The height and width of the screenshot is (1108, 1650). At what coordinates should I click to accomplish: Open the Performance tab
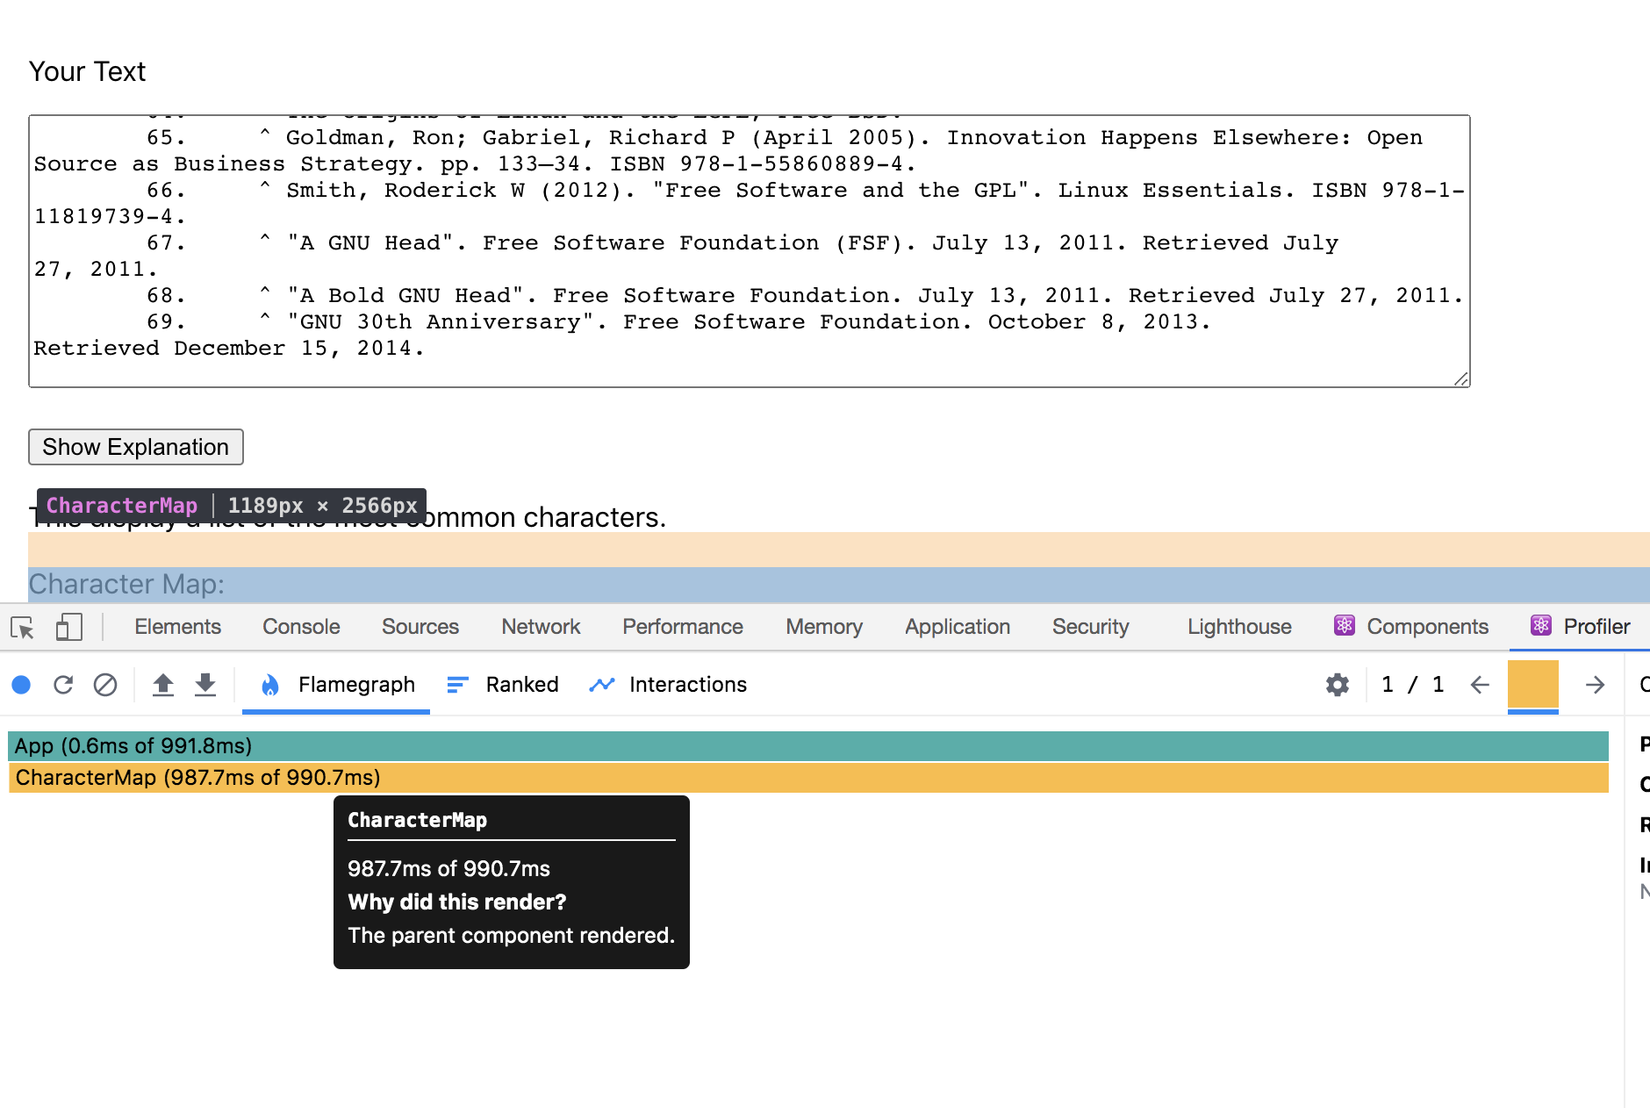click(683, 627)
